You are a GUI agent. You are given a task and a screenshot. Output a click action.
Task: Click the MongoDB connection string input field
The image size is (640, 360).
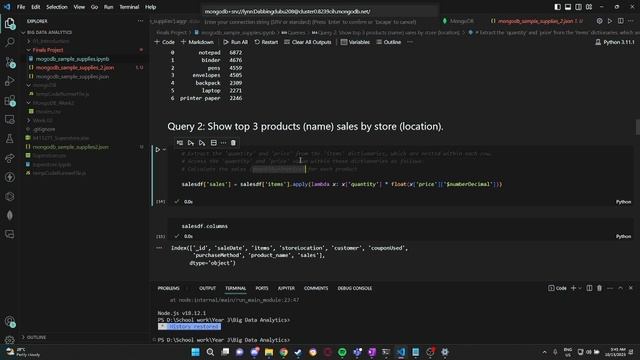coord(320,11)
